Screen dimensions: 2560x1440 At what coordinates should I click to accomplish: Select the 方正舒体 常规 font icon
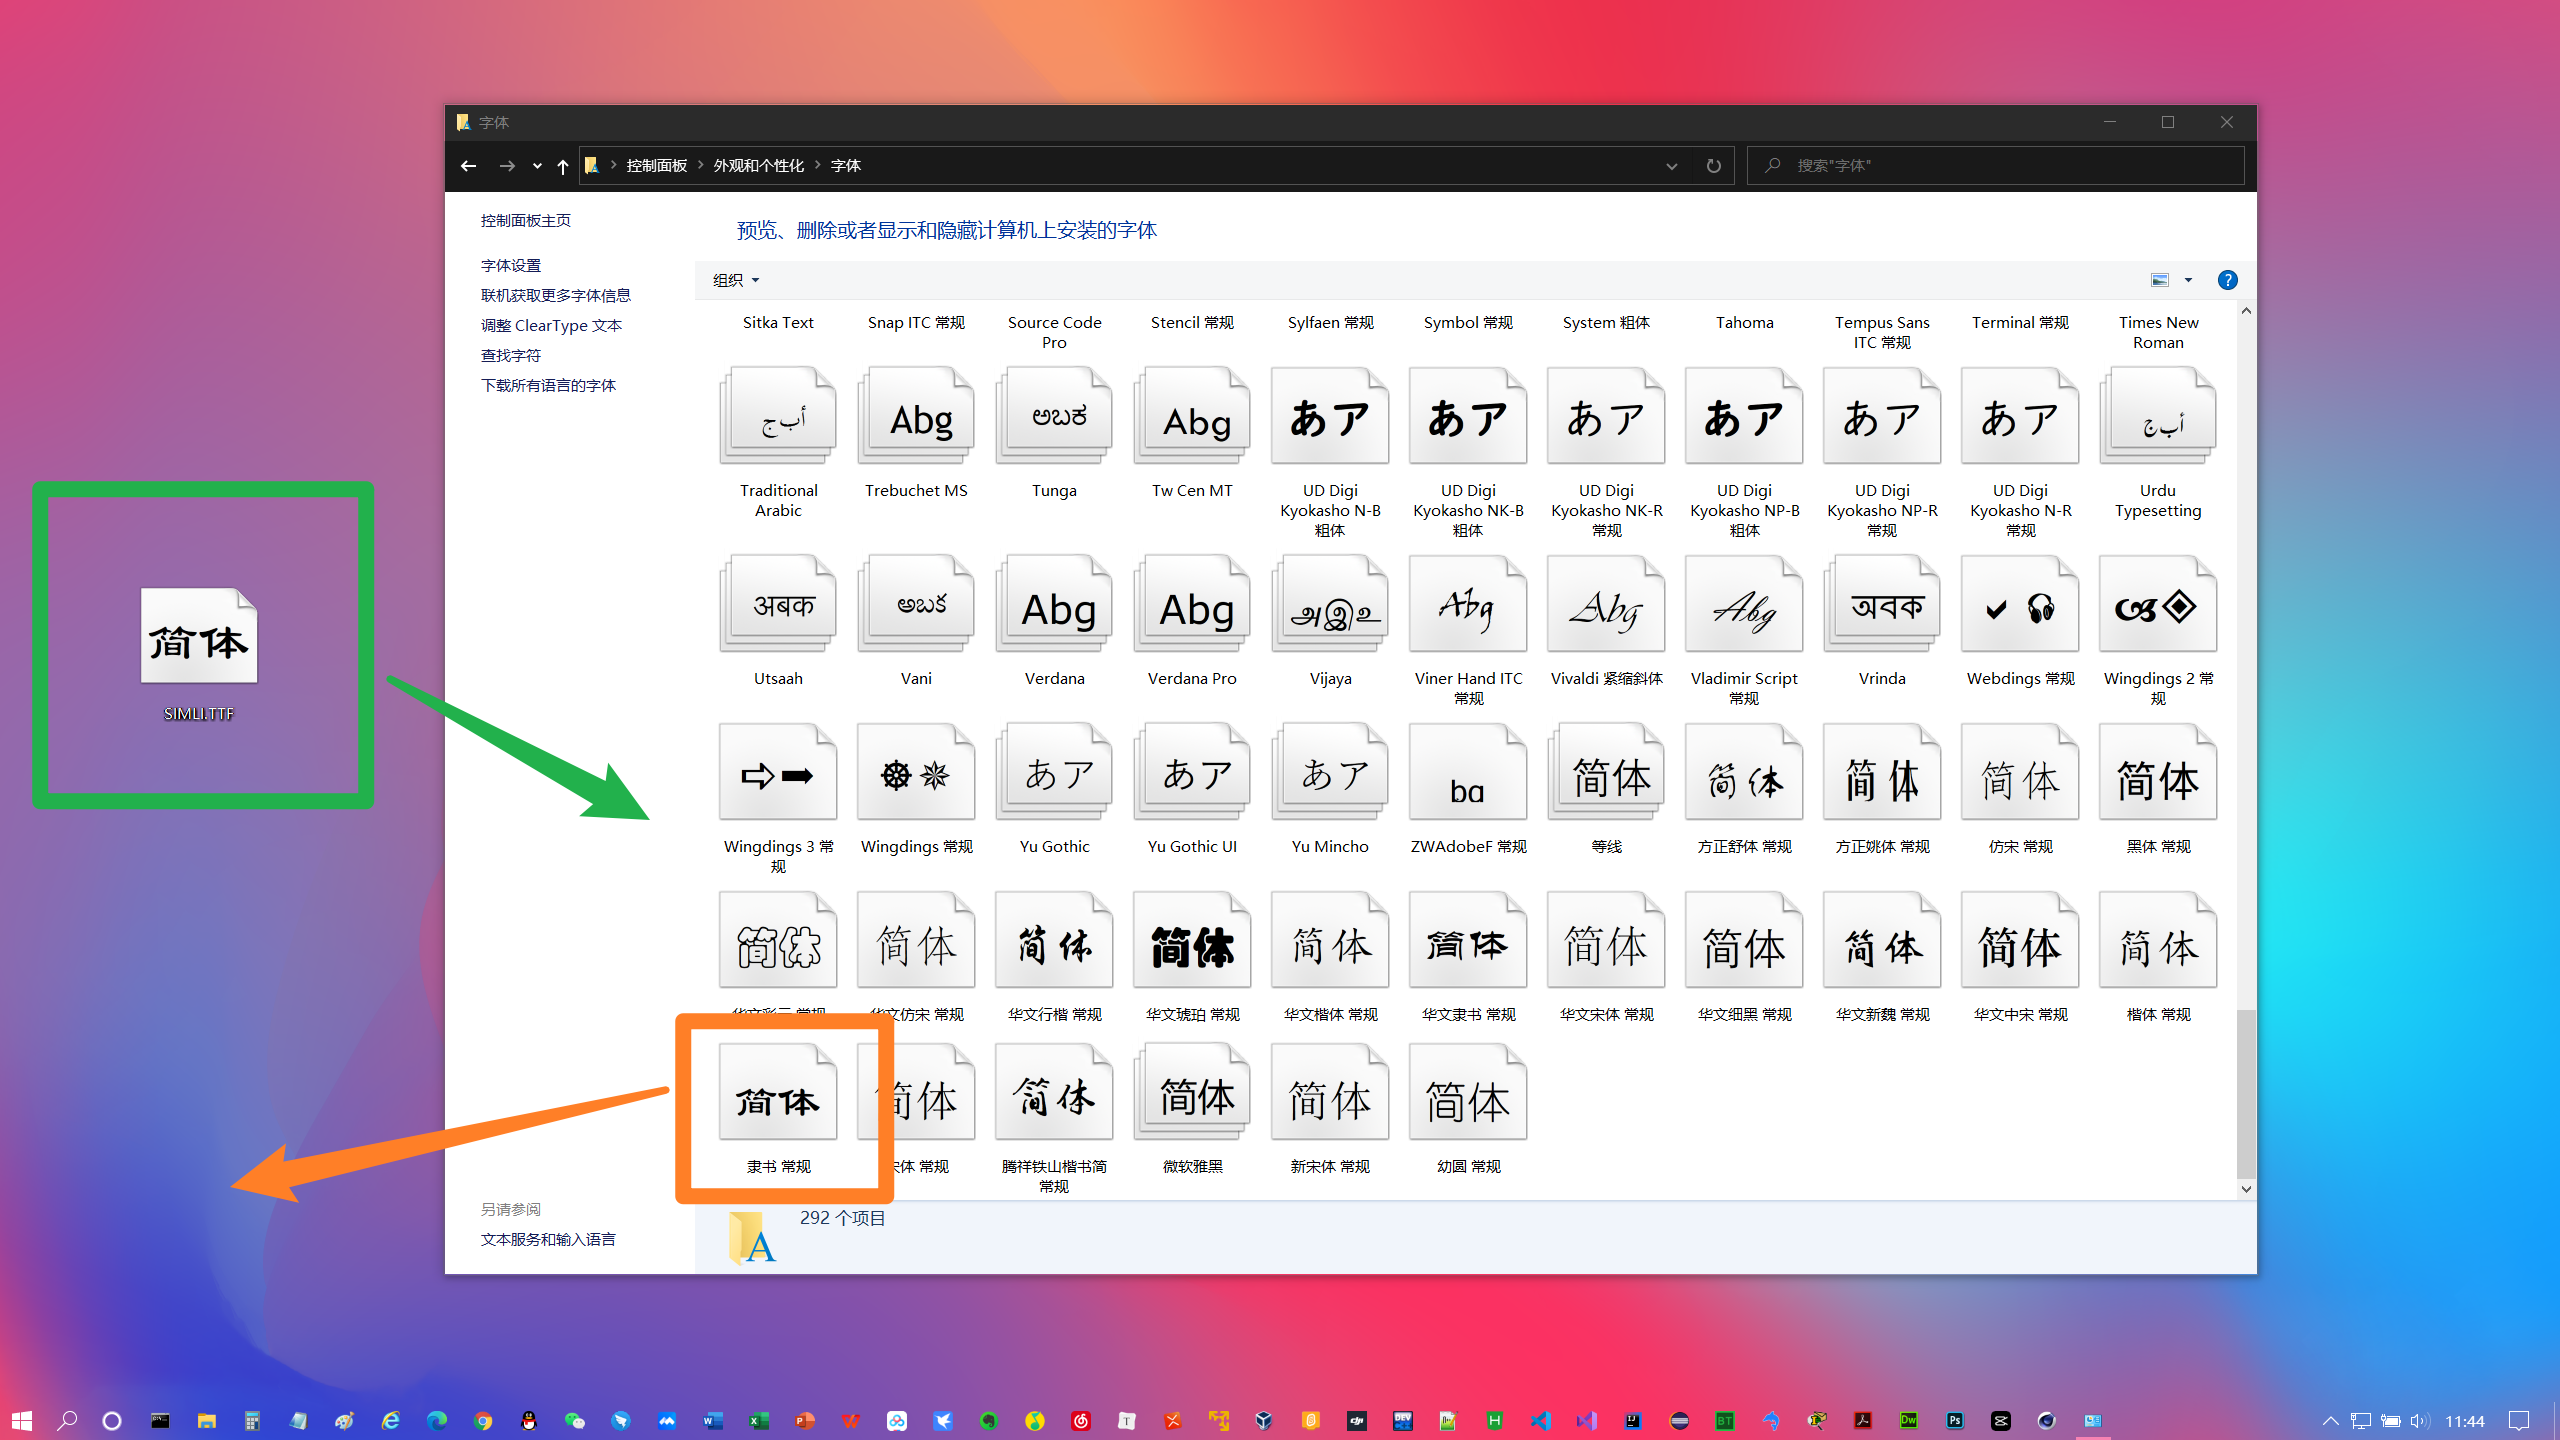(1744, 773)
